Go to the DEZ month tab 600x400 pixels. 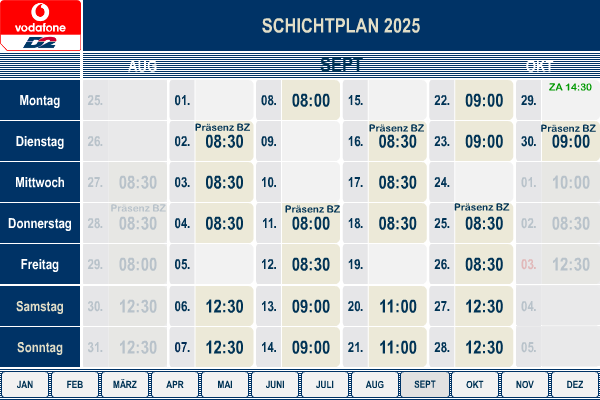tap(574, 384)
